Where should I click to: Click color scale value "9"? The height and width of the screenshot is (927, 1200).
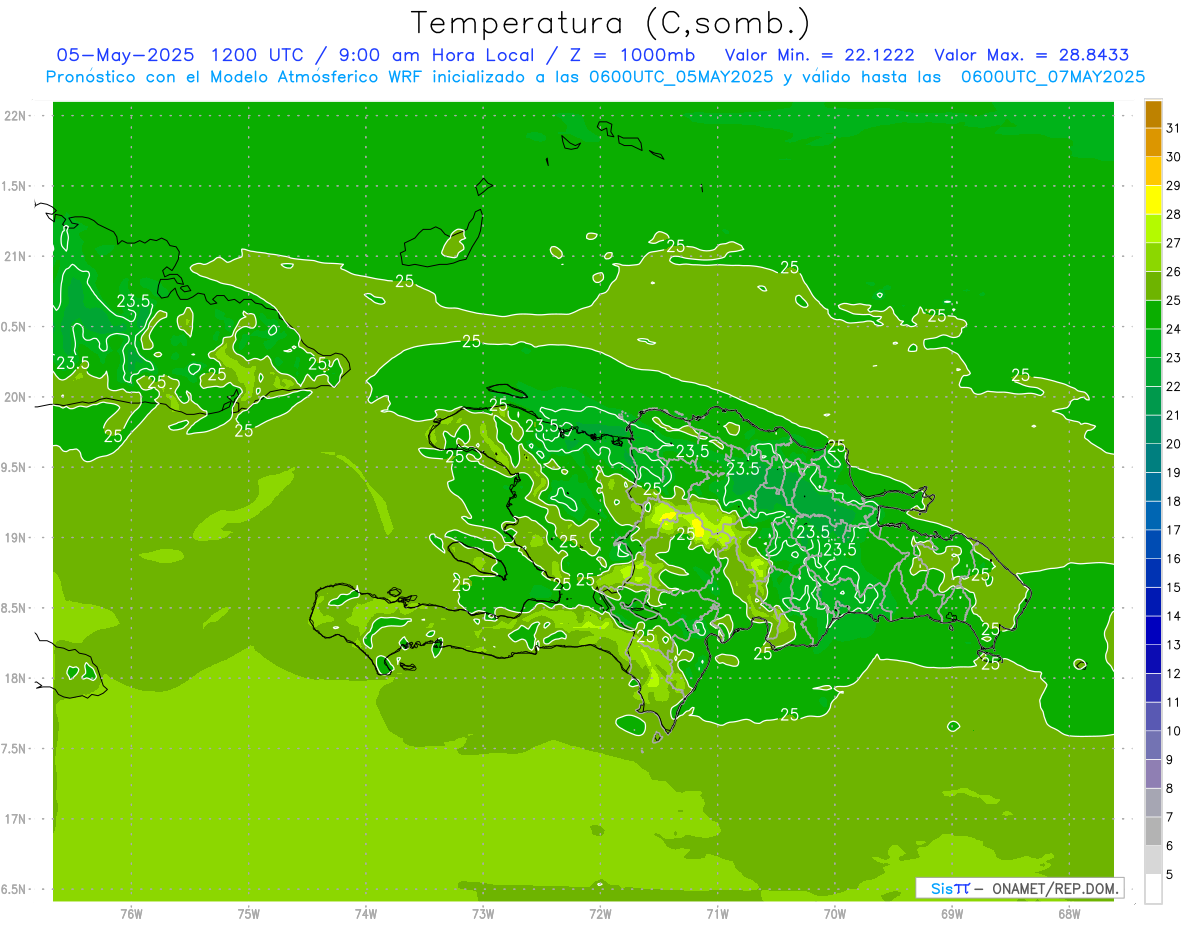[x=1170, y=760]
